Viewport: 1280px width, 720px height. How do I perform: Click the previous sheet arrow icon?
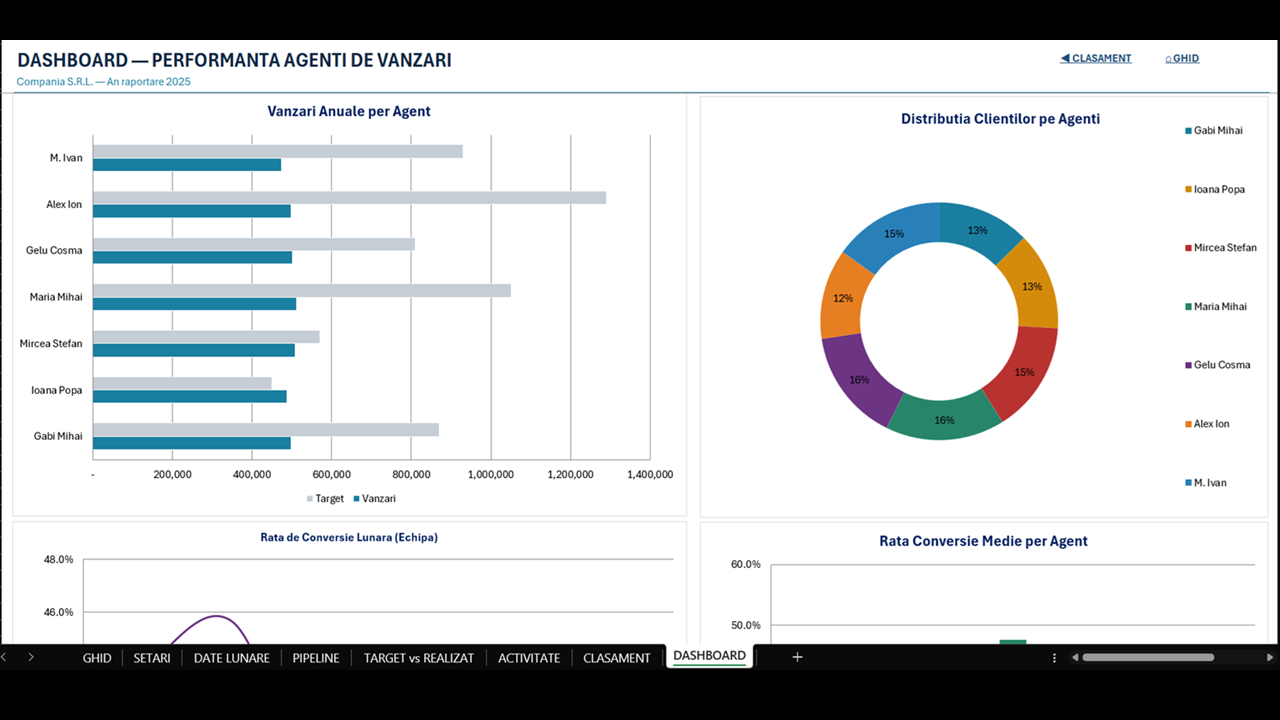pos(4,657)
